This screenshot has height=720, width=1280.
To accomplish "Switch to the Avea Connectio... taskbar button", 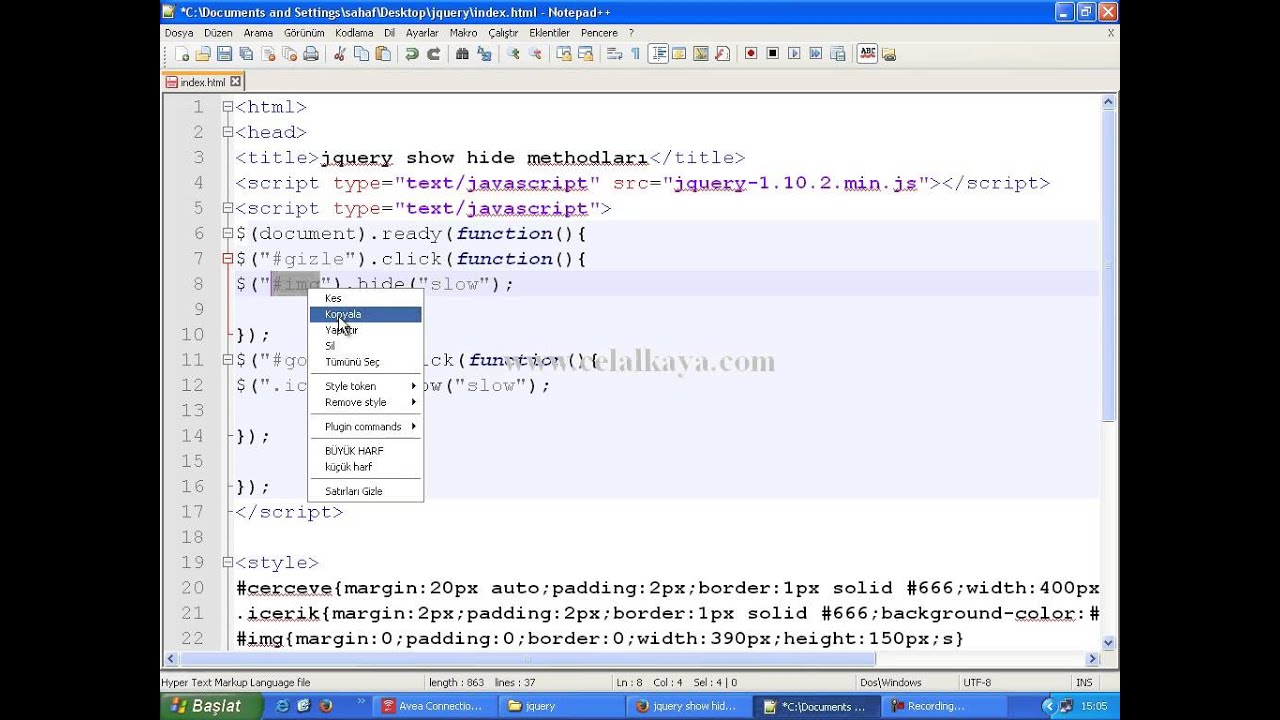I will [x=433, y=706].
